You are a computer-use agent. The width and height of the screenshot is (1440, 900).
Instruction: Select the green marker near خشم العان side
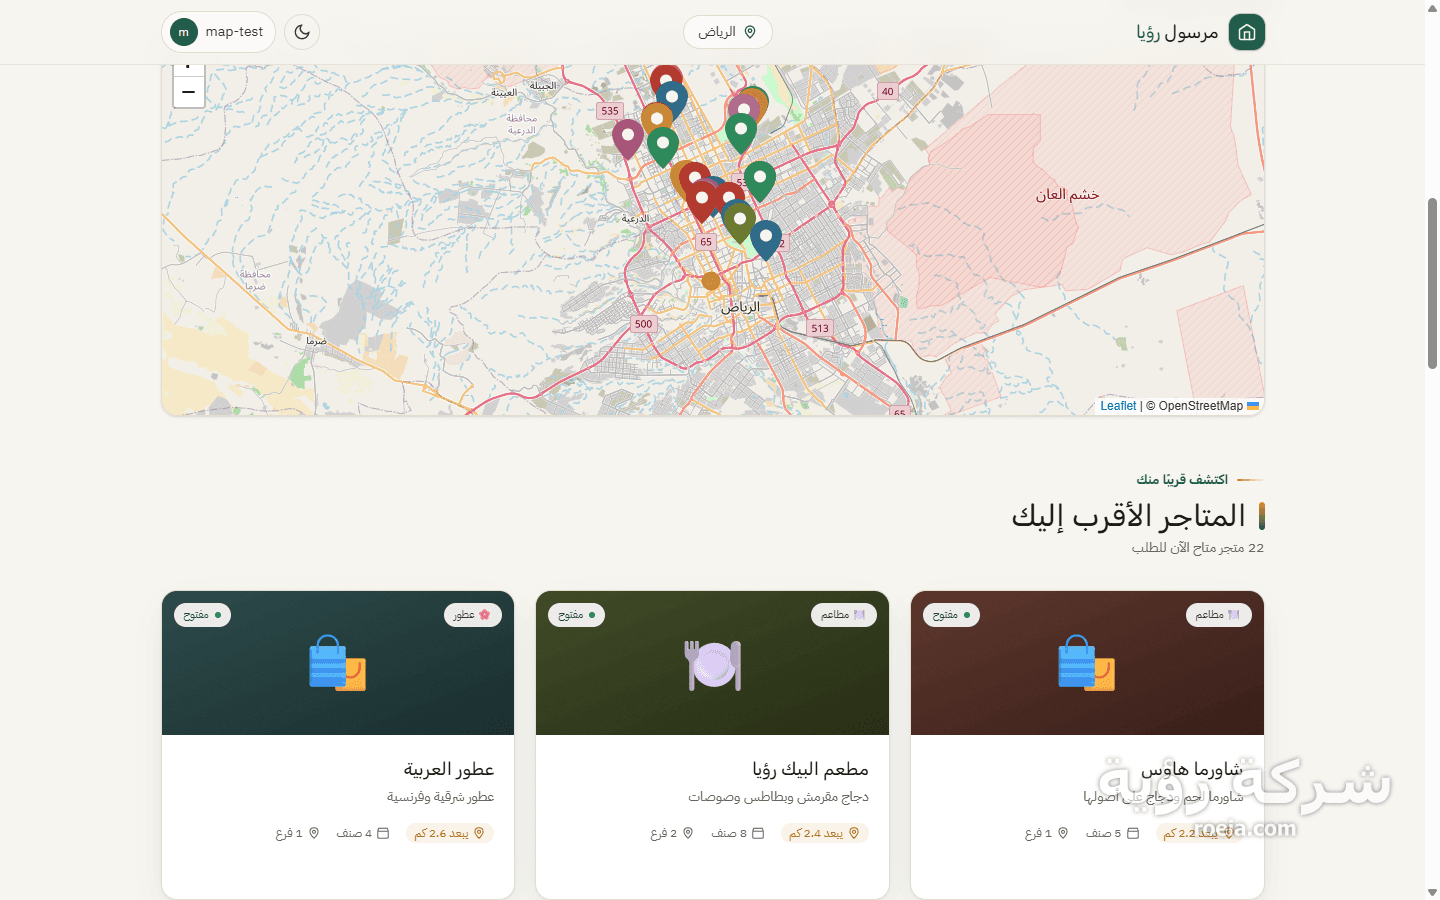pos(760,182)
